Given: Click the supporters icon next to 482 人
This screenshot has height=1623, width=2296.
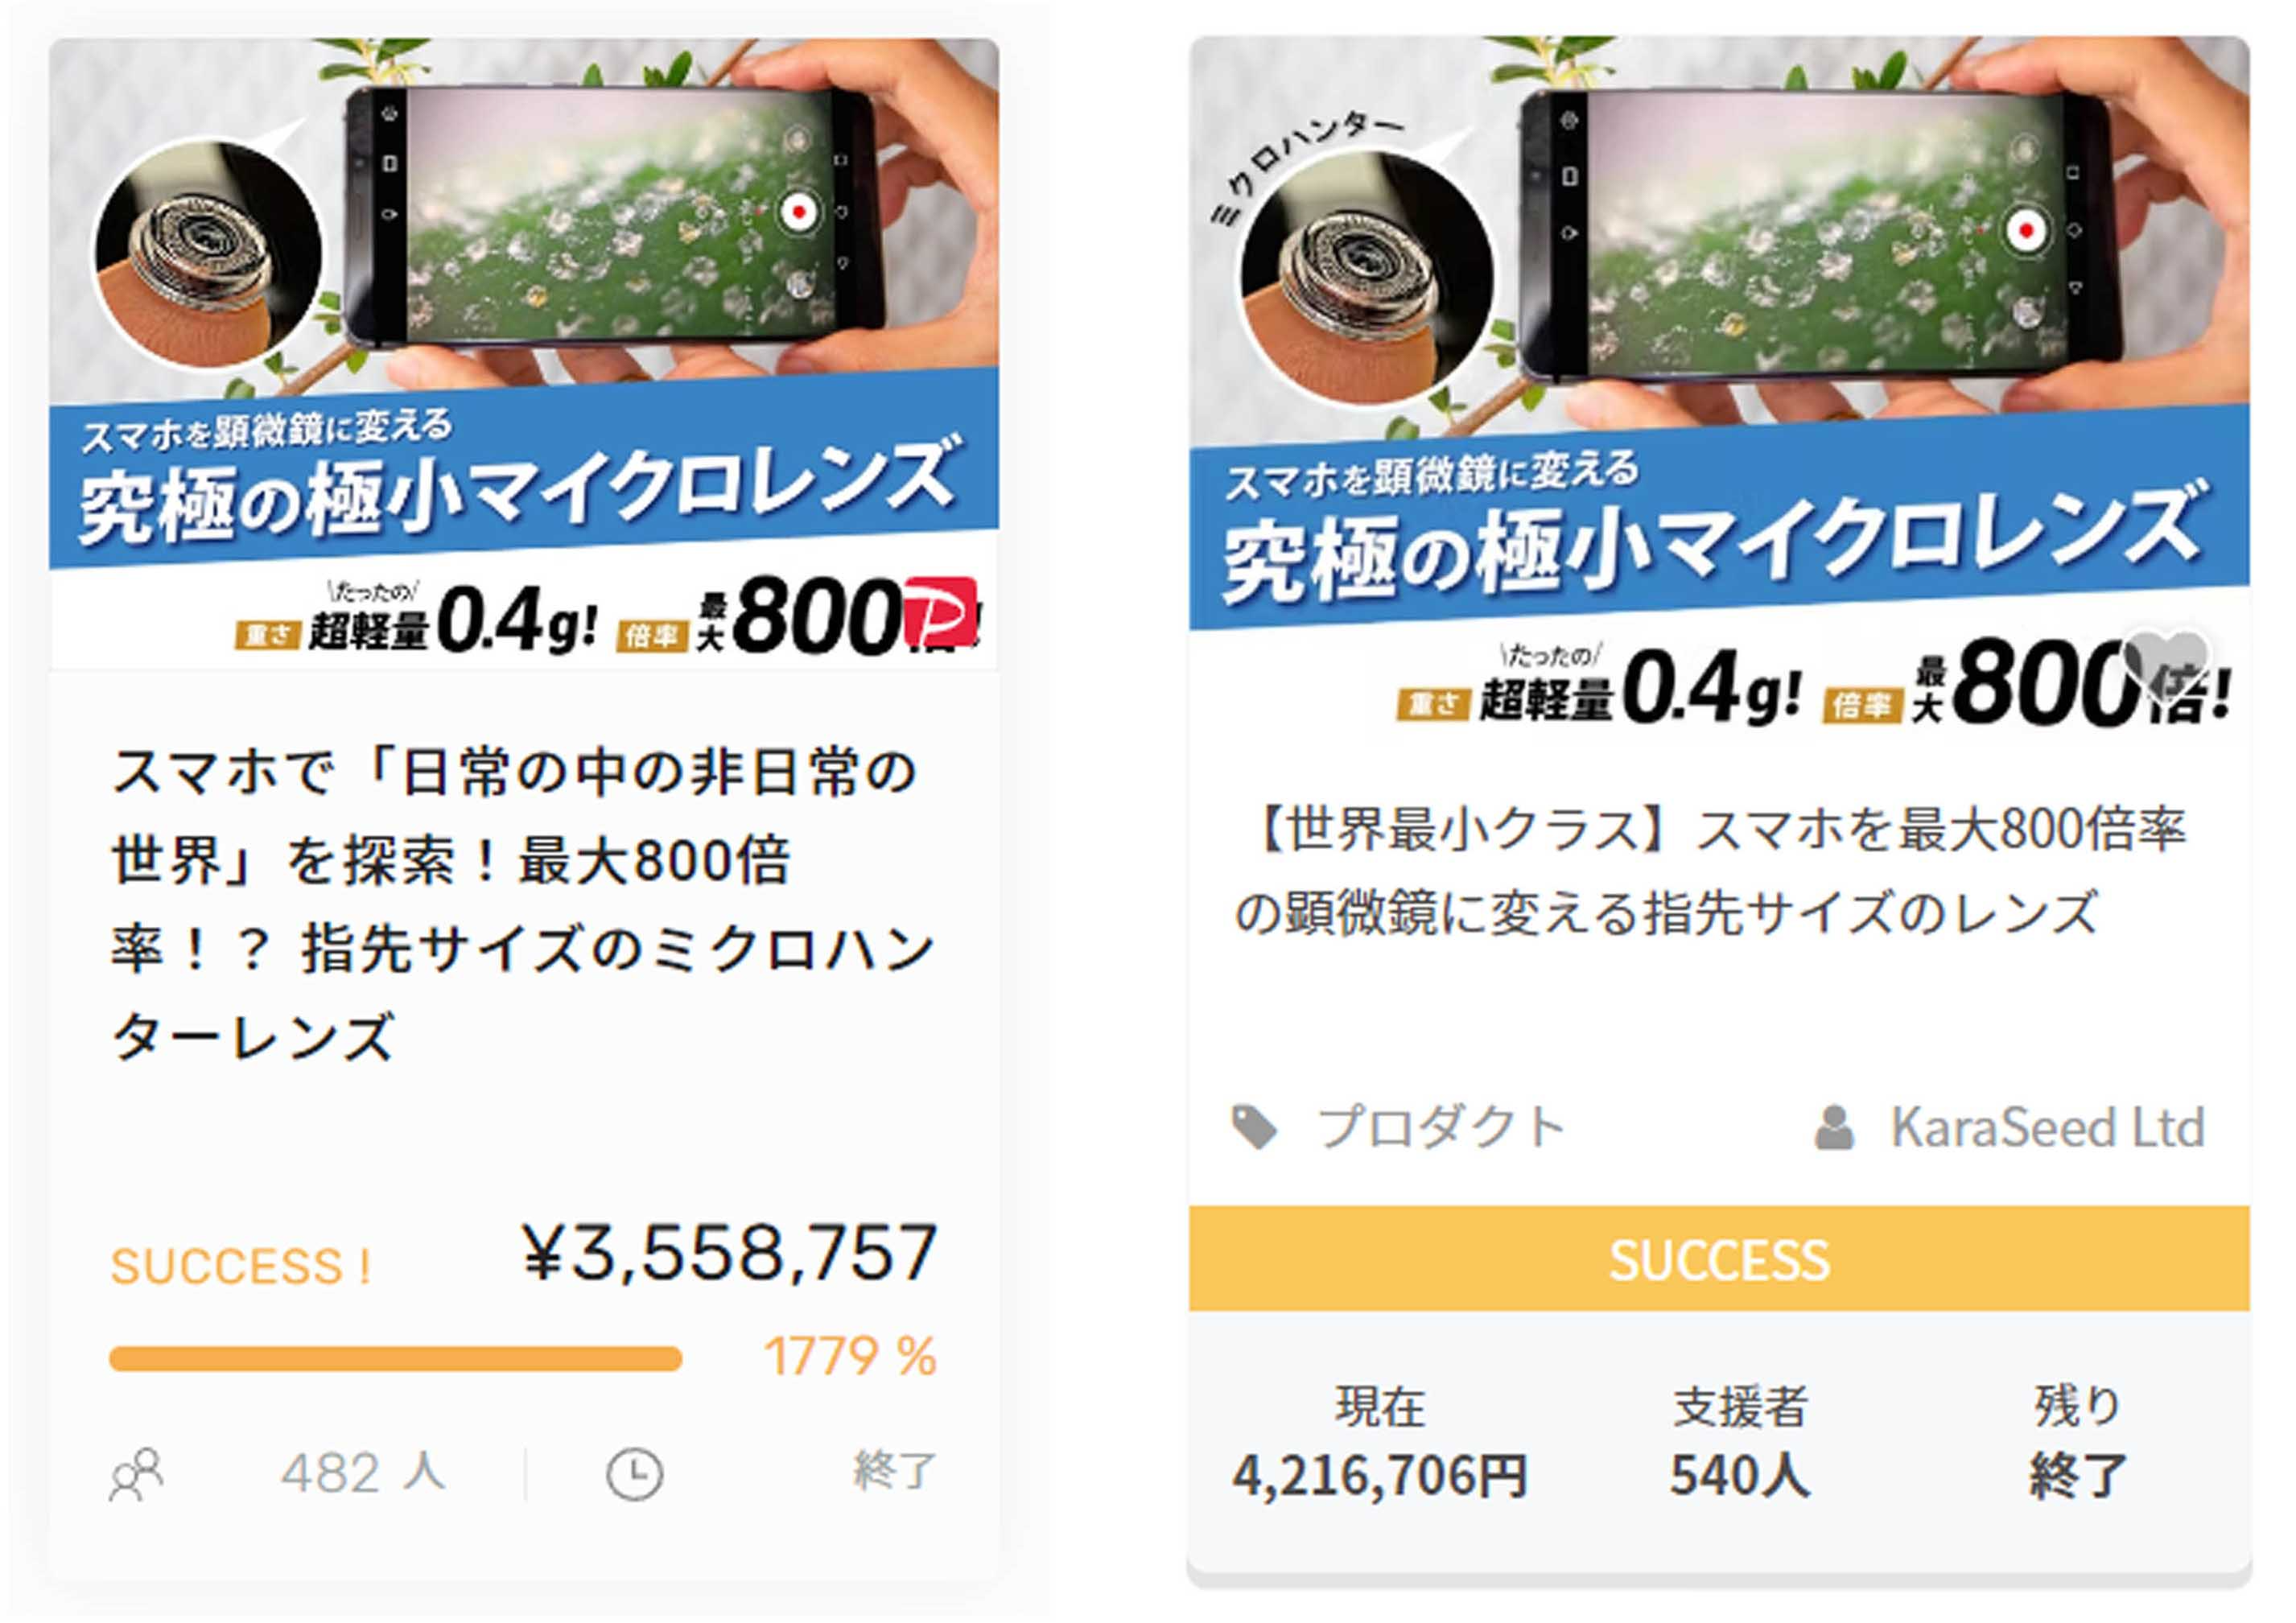Looking at the screenshot, I should (x=136, y=1474).
